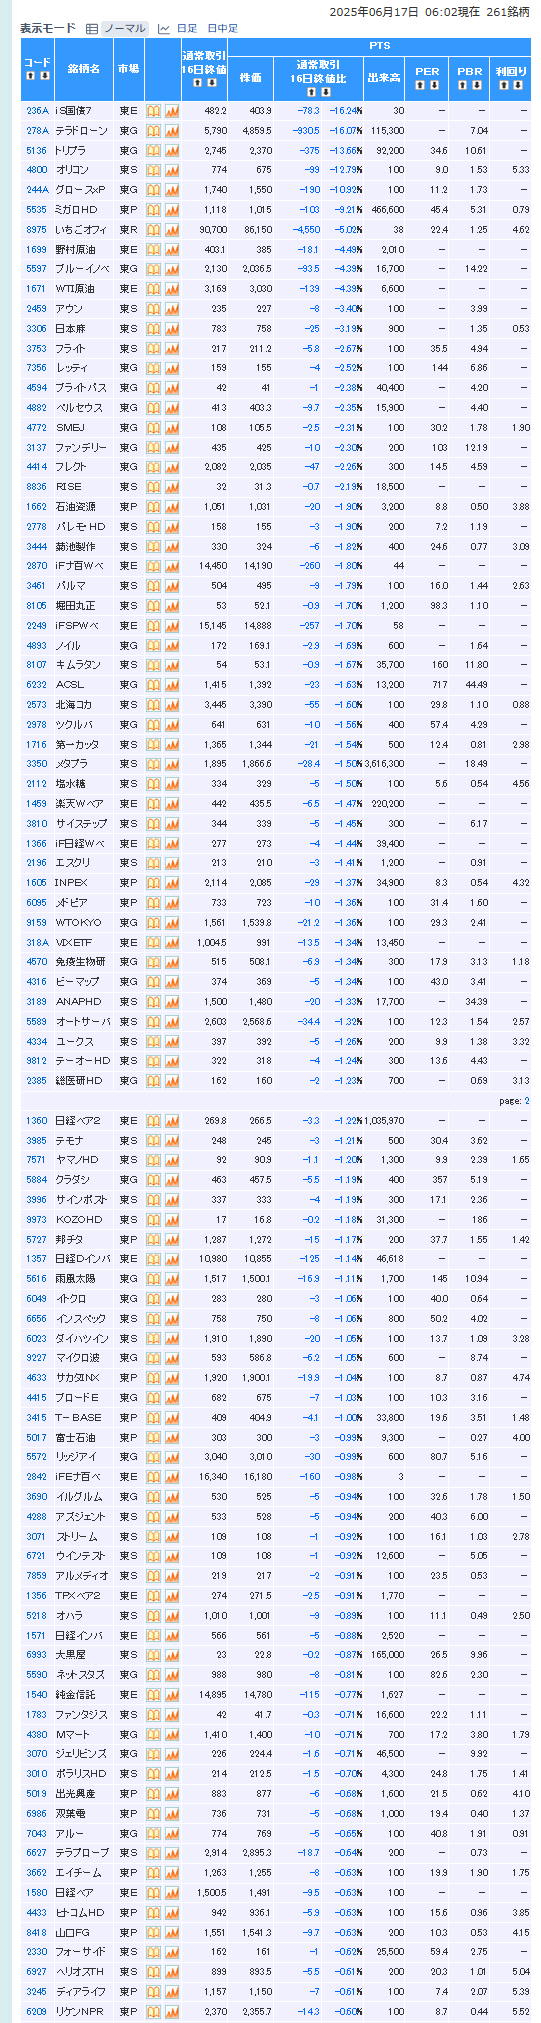
Task: Sort by コード descending with down arrow
Action: tap(44, 76)
